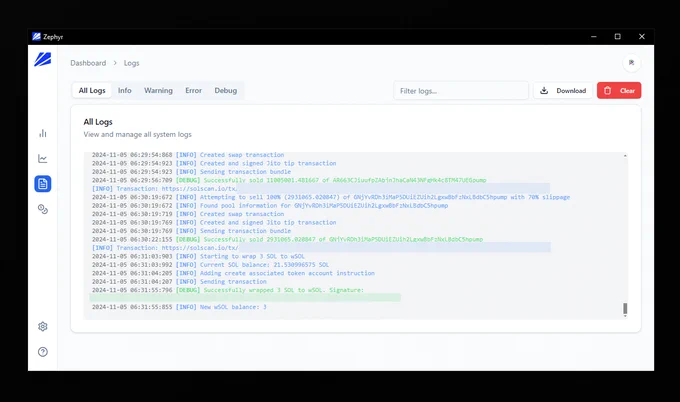680x402 pixels.
Task: Select the Logs document icon in sidebar
Action: [x=42, y=184]
